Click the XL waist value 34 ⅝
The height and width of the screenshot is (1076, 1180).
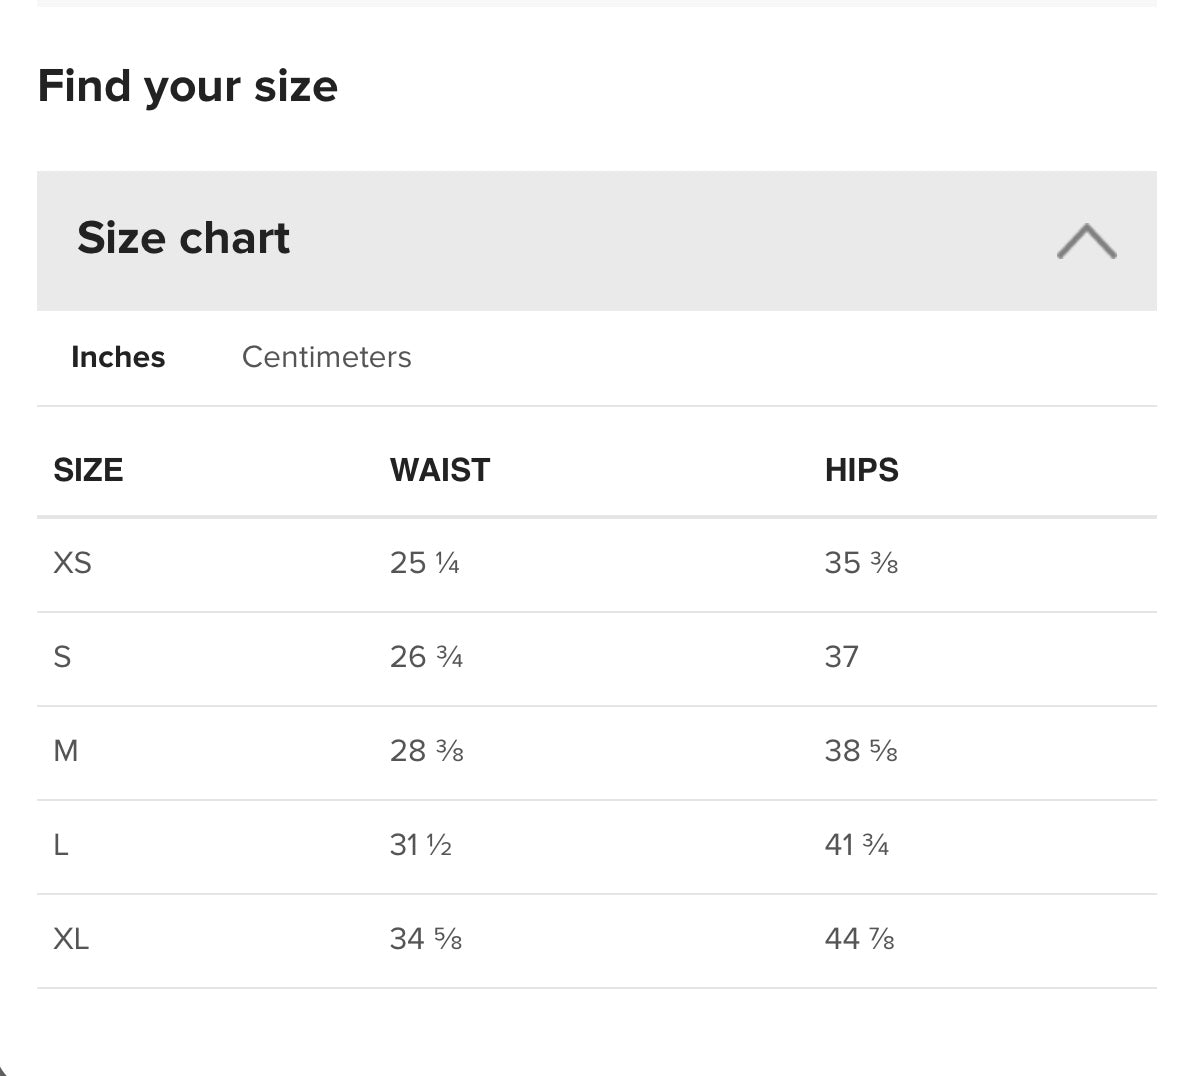(x=426, y=939)
